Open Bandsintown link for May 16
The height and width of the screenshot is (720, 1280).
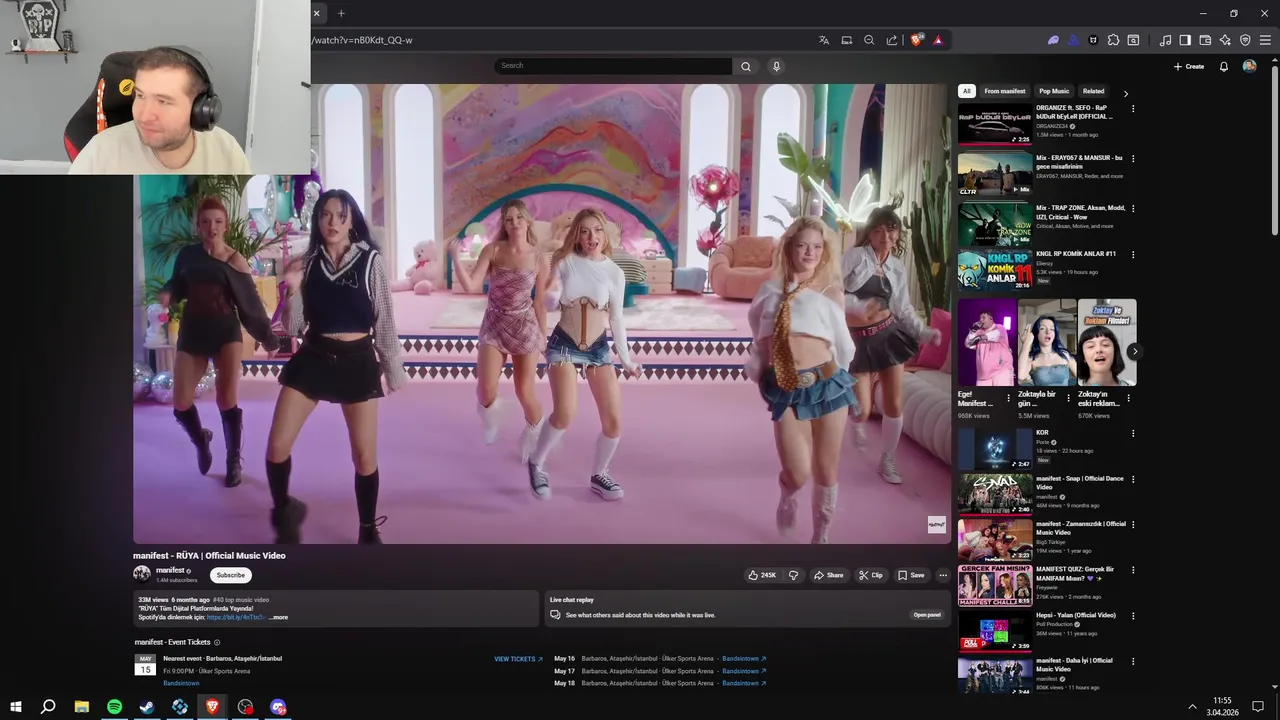(x=744, y=659)
